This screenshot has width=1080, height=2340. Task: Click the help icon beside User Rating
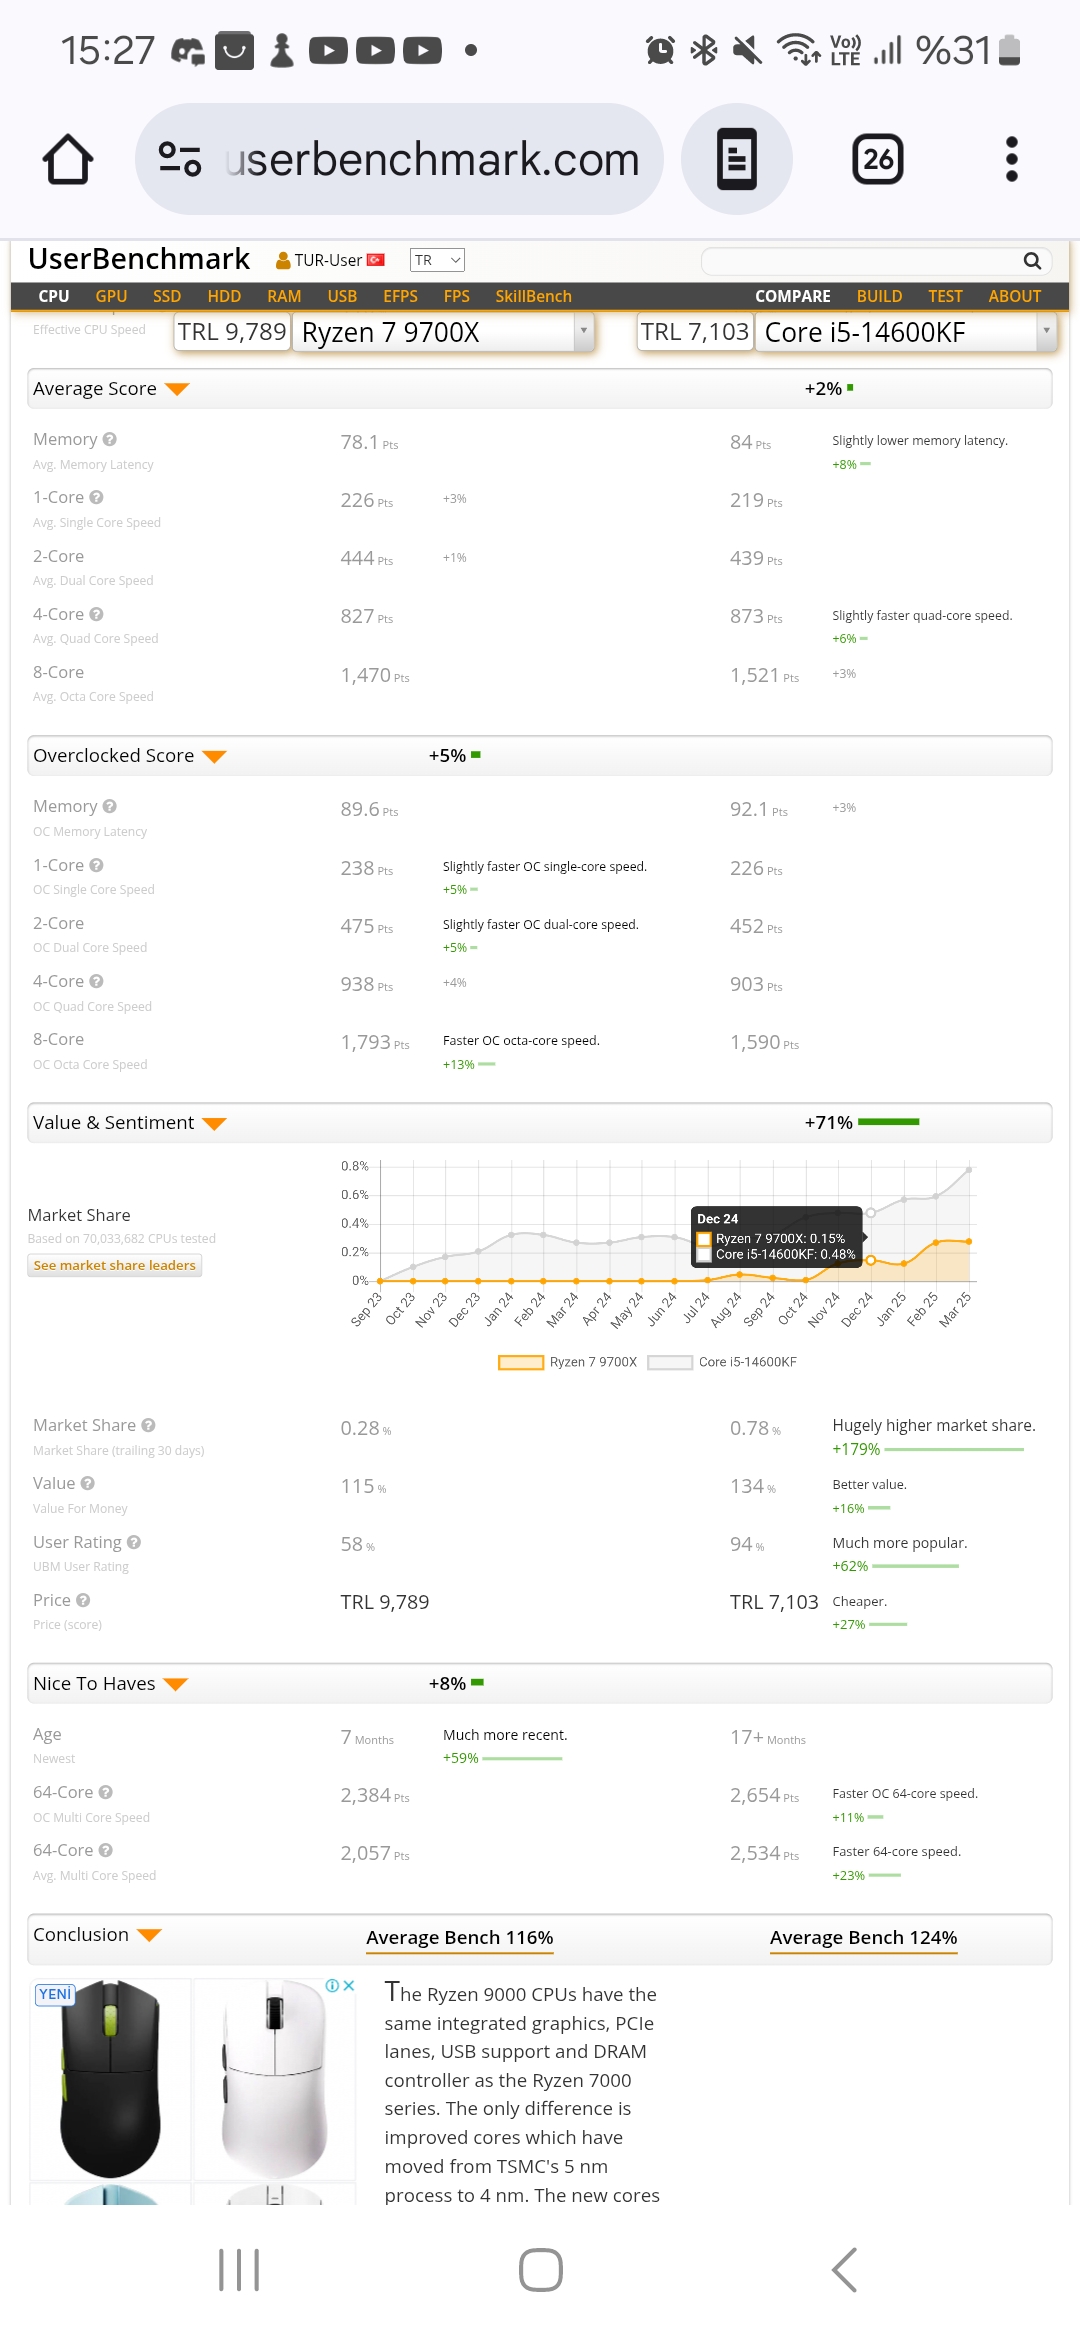(x=134, y=1542)
